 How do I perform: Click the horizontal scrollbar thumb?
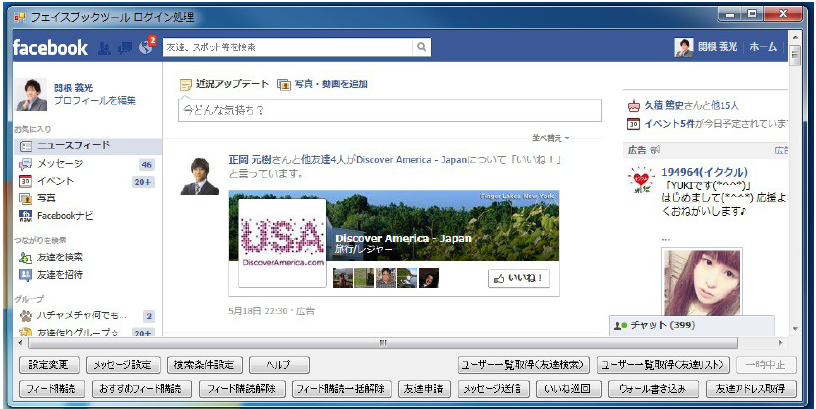[383, 343]
